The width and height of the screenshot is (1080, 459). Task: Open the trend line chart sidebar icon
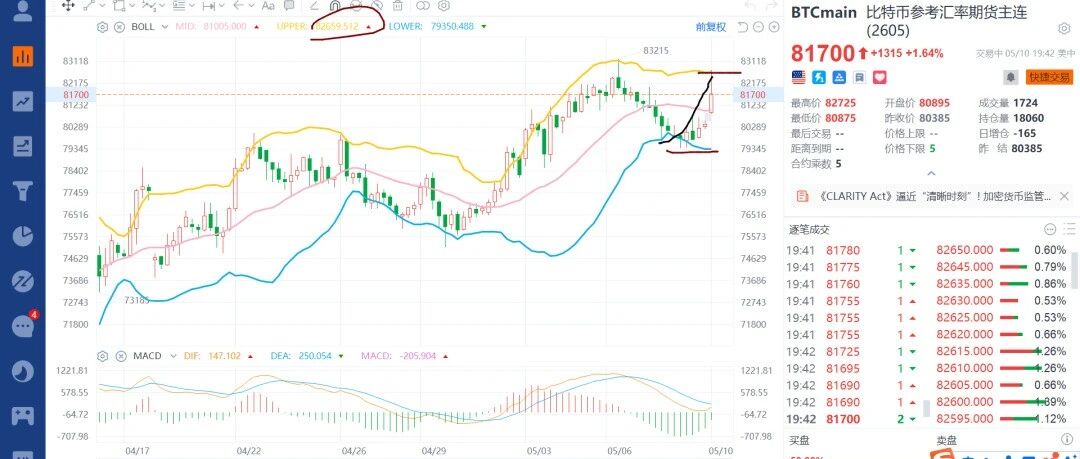click(x=23, y=101)
